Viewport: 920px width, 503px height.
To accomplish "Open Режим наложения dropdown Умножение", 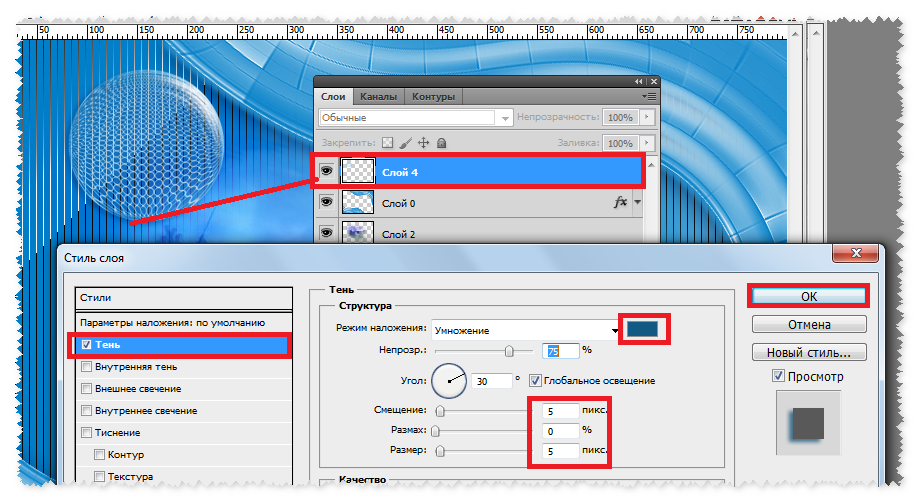I will (526, 330).
